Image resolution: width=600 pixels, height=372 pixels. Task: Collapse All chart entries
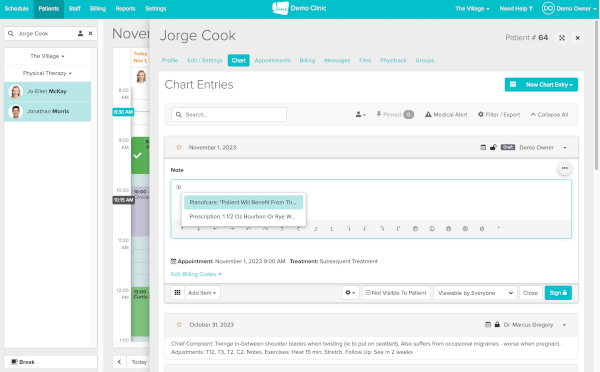tap(549, 114)
